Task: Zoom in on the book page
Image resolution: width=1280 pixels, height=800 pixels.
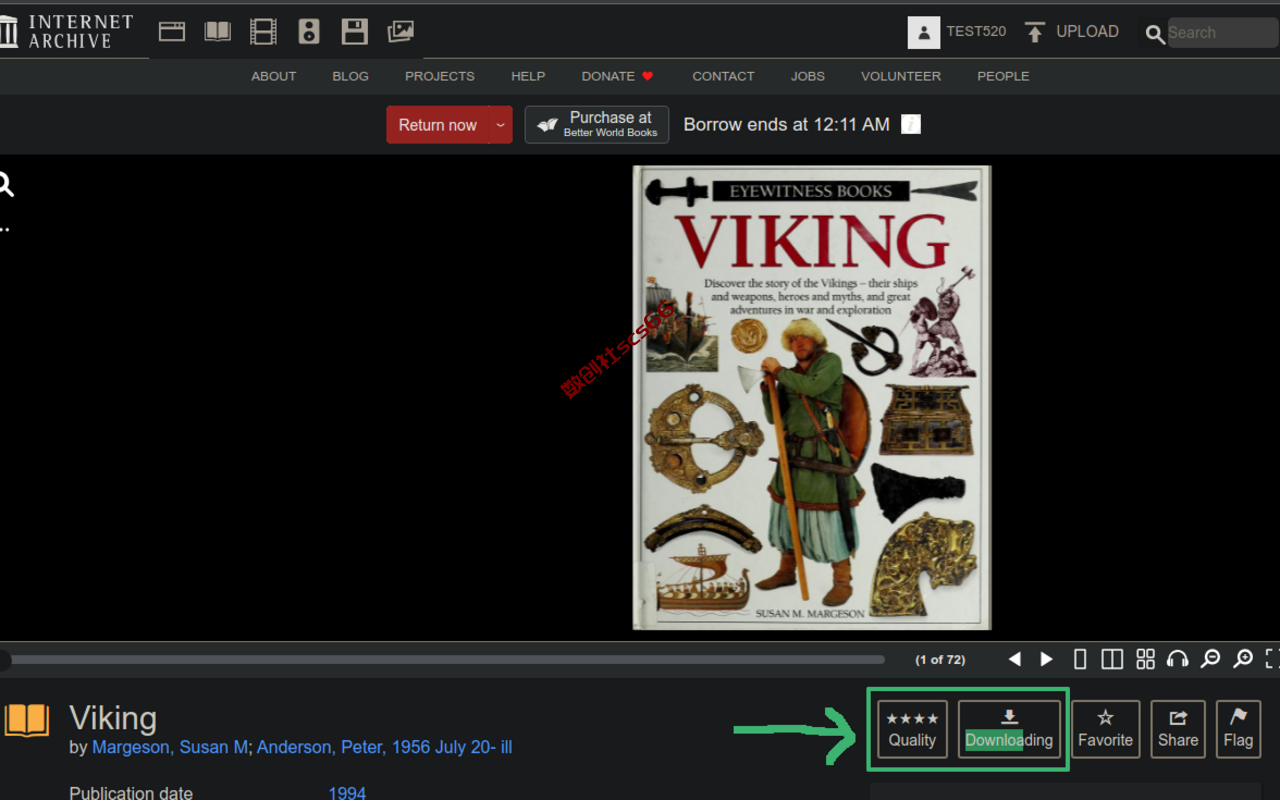Action: coord(1243,659)
